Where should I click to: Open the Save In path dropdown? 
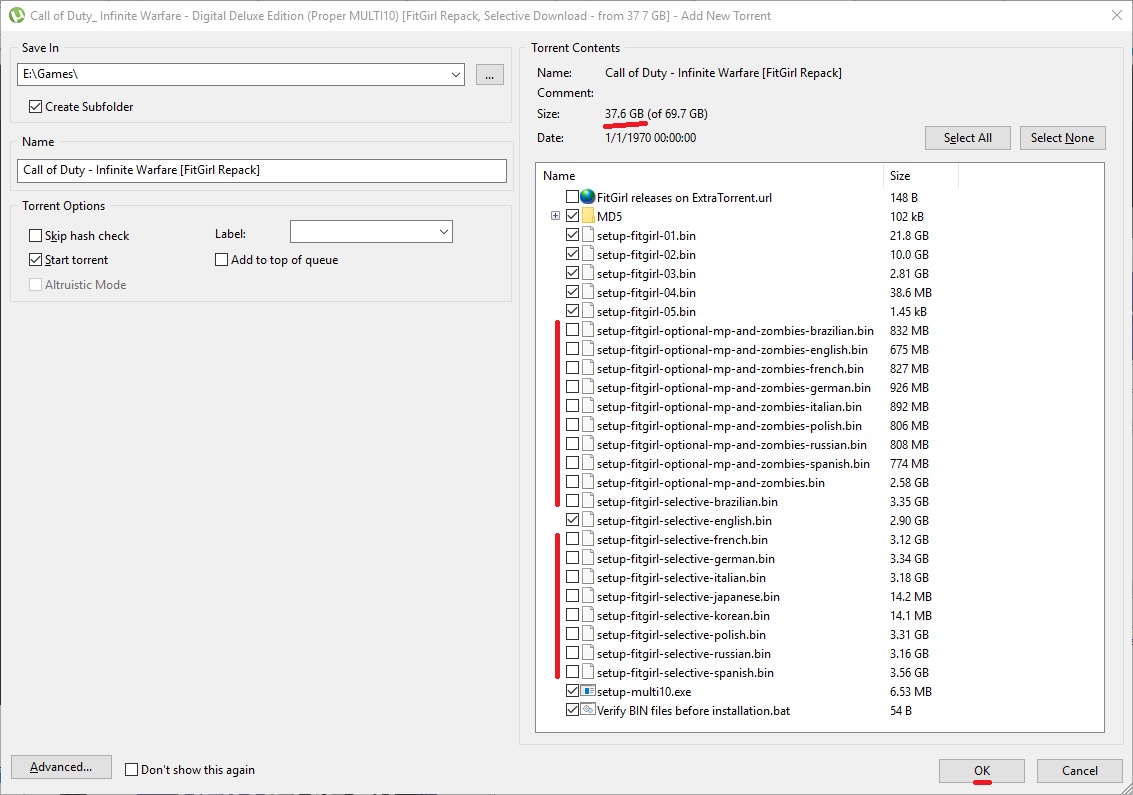tap(456, 74)
